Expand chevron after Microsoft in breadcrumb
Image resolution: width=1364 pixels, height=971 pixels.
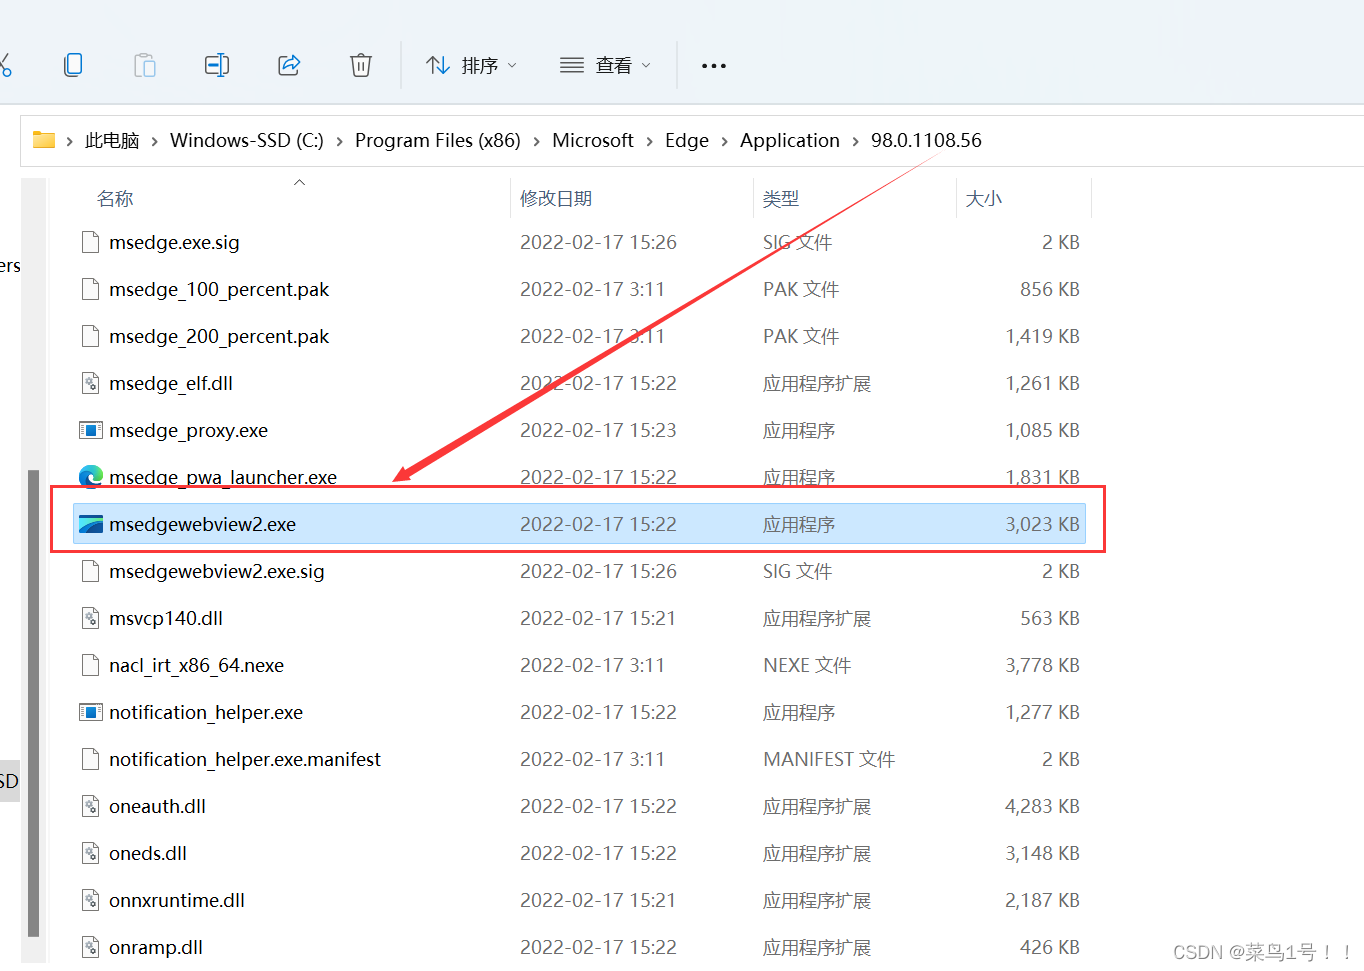pyautogui.click(x=650, y=141)
